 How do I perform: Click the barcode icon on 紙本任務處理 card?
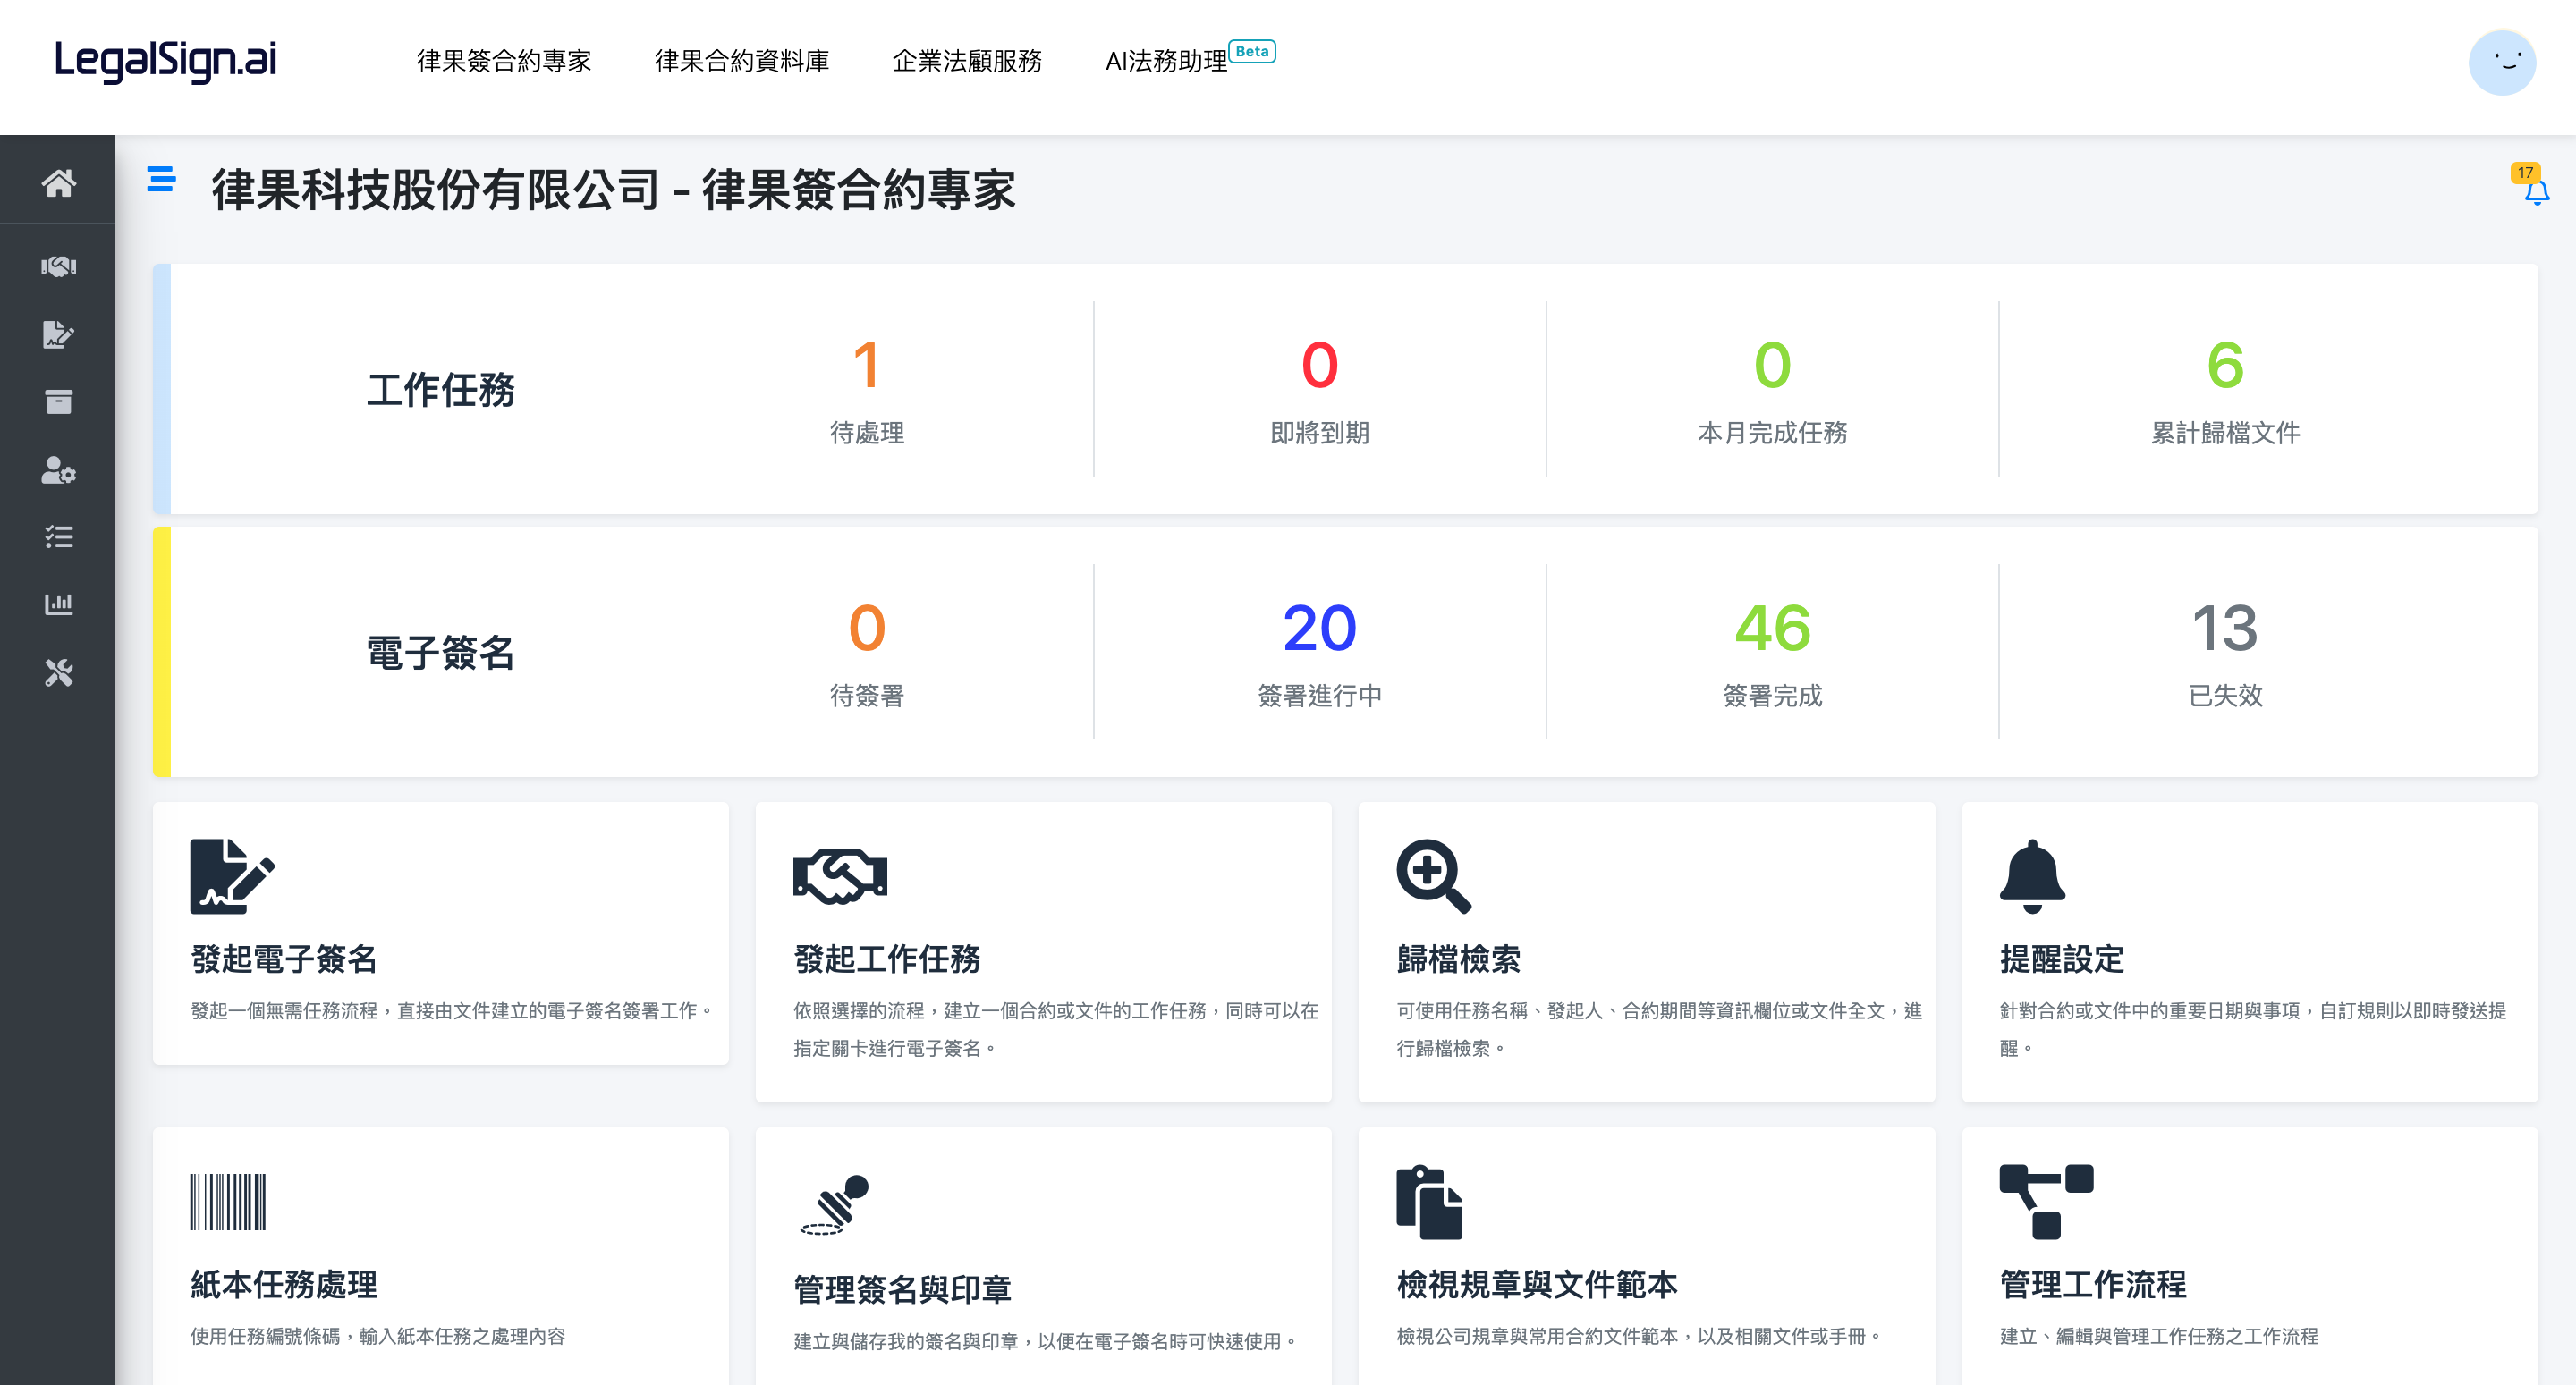pos(228,1202)
